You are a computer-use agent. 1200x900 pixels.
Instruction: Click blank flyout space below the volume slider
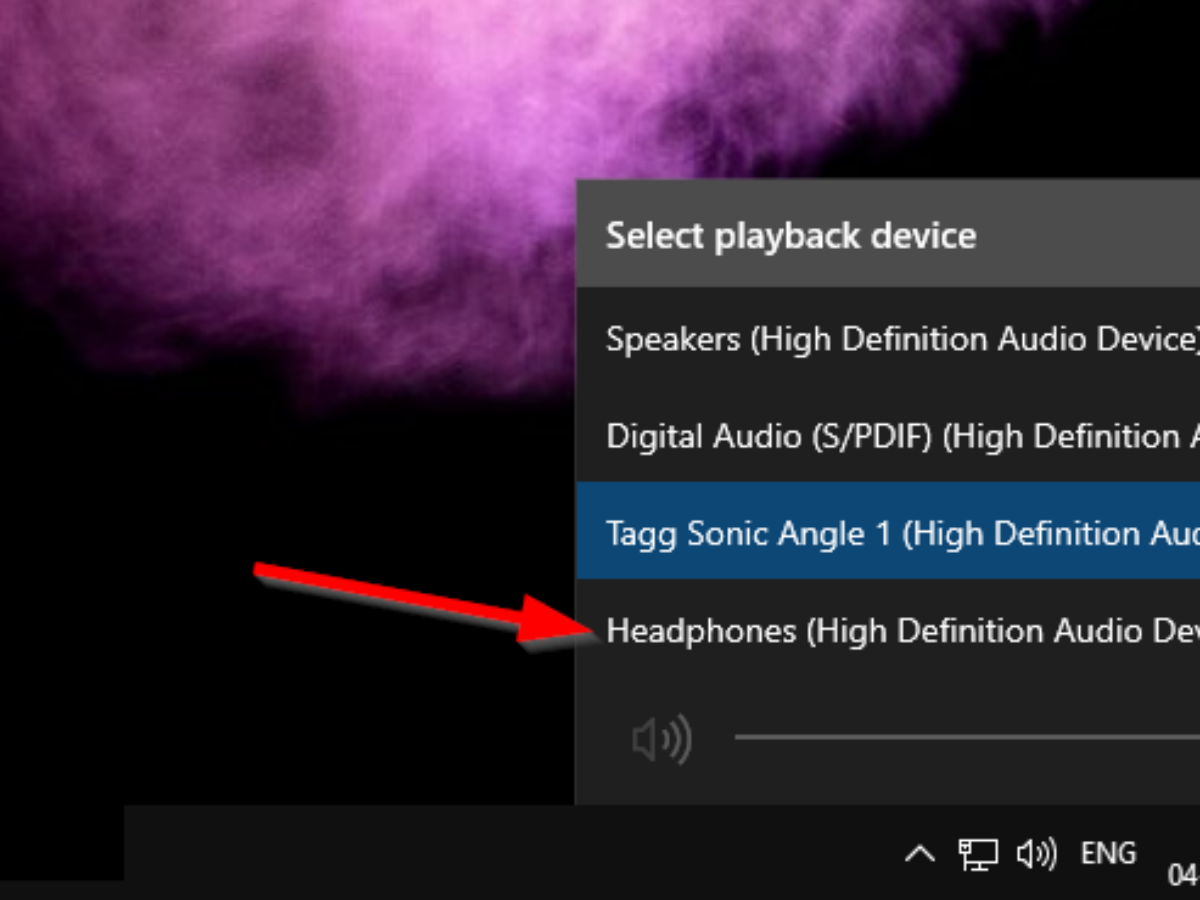point(900,785)
